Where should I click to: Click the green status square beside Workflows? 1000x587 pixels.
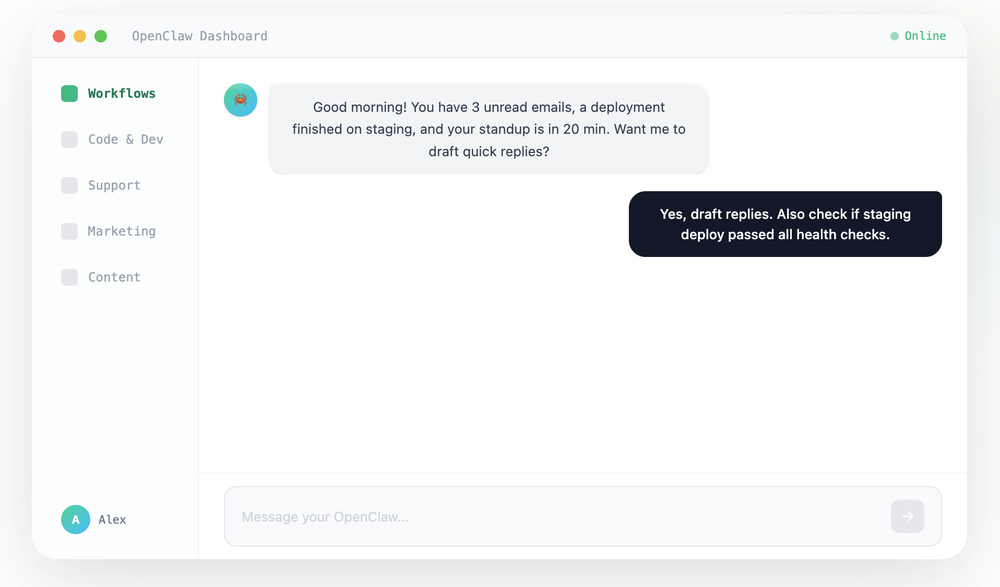(69, 93)
